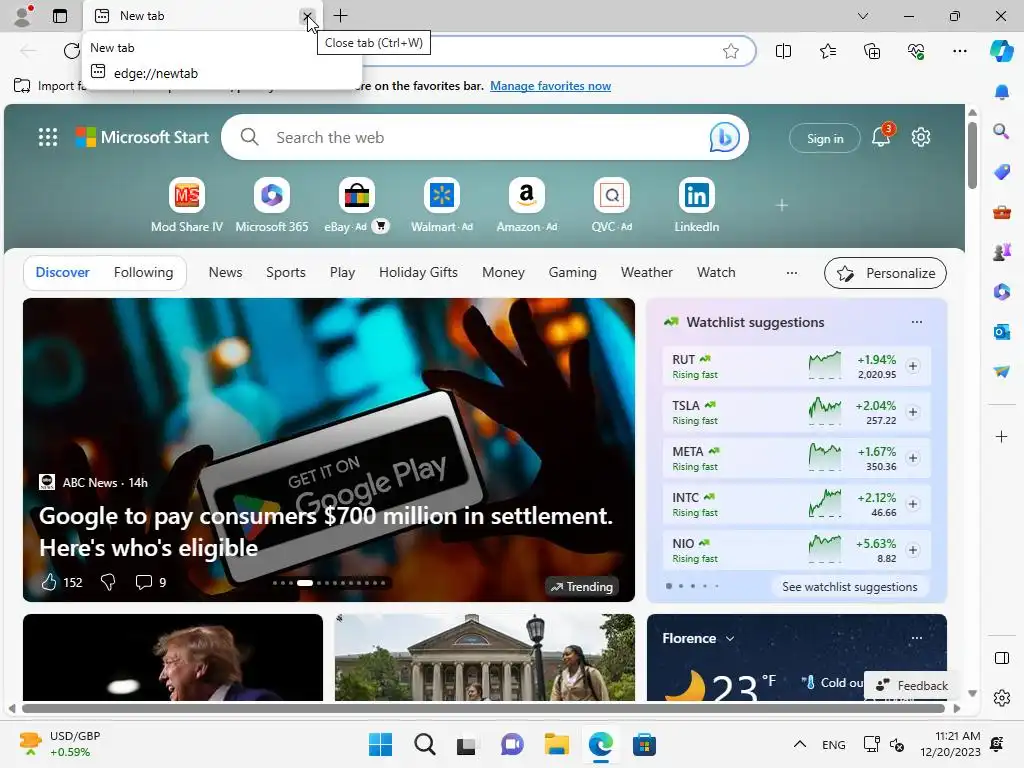Open Settings and more ellipsis menu

(959, 51)
